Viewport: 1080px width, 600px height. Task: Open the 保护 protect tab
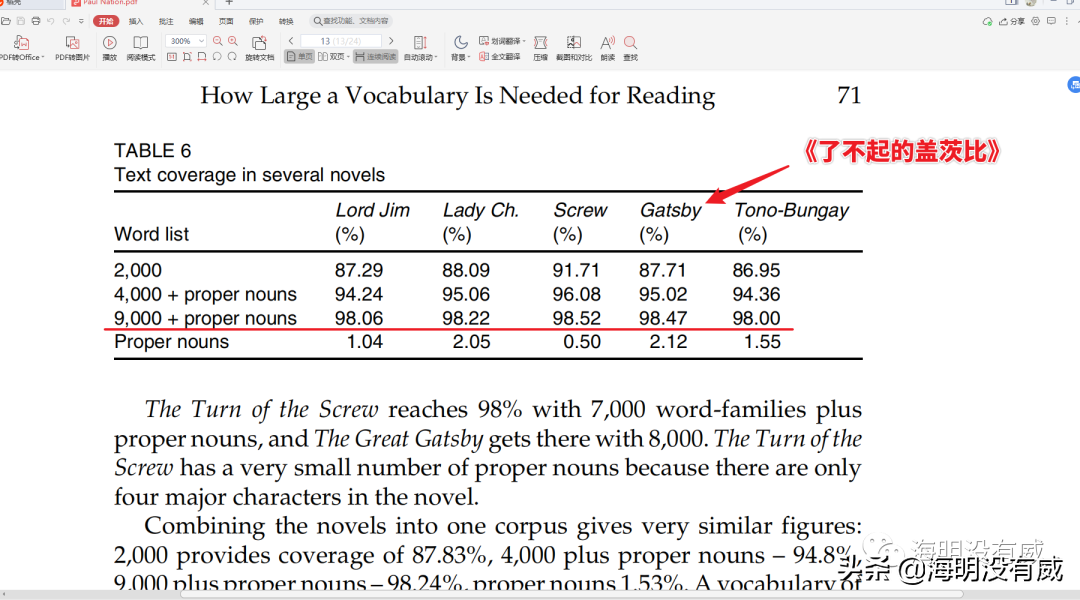pos(256,21)
